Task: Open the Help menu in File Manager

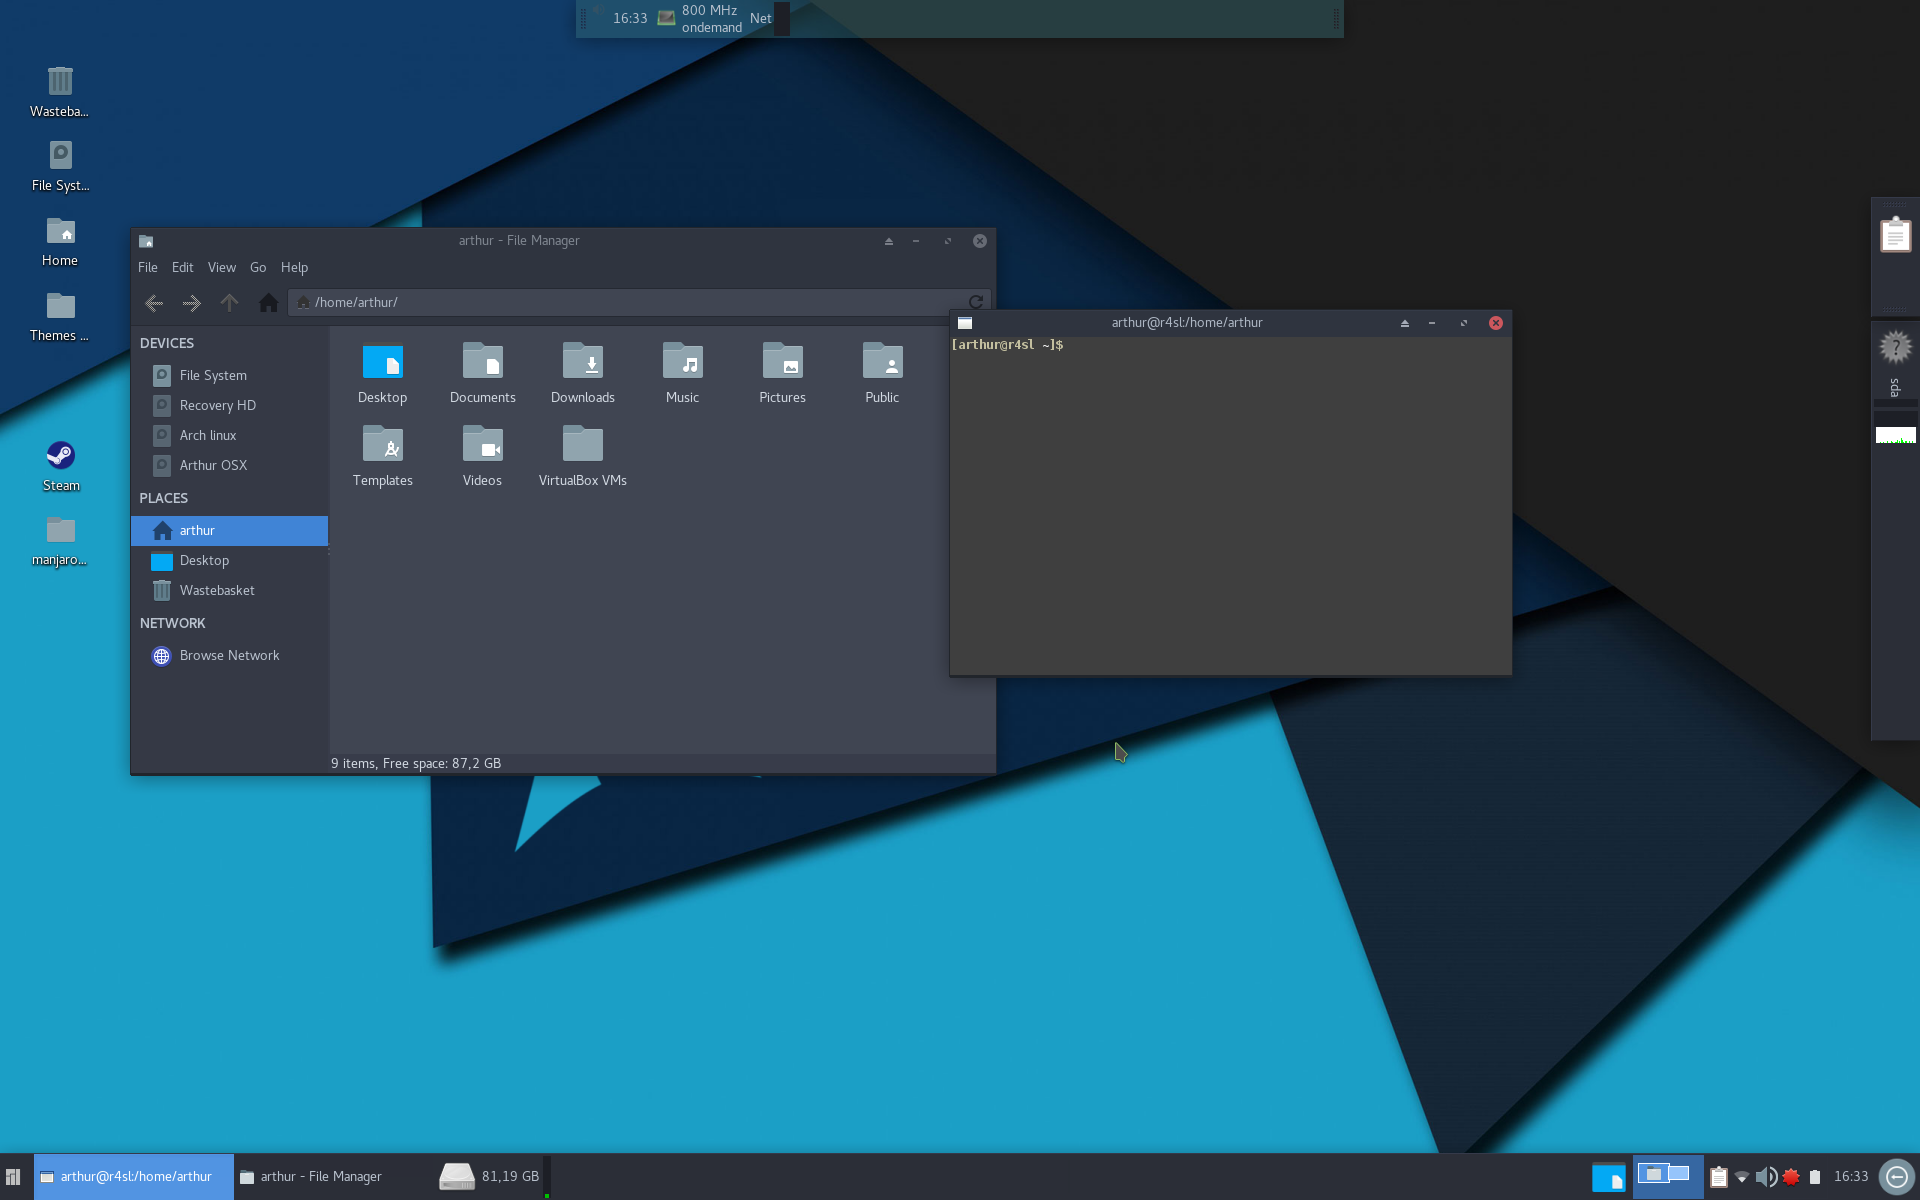Action: click(x=294, y=267)
